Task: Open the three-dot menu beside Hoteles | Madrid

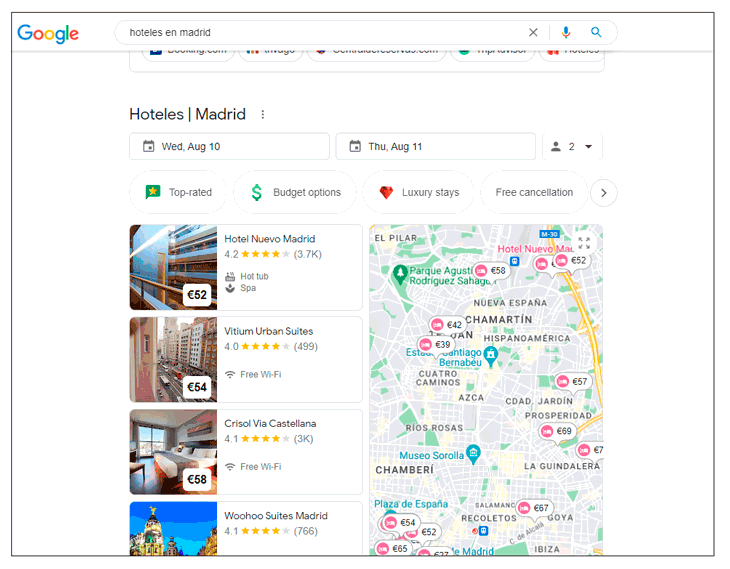Action: point(263,115)
